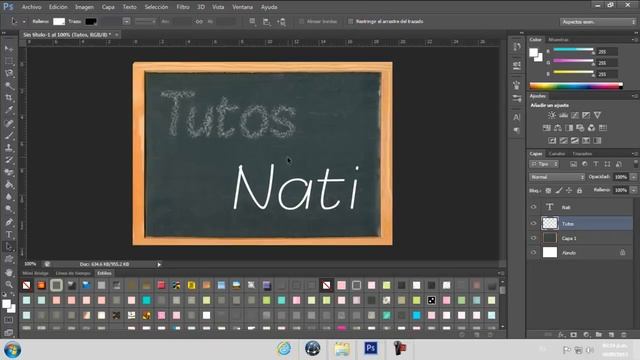
Task: Switch to the Canales tab
Action: [x=557, y=154]
